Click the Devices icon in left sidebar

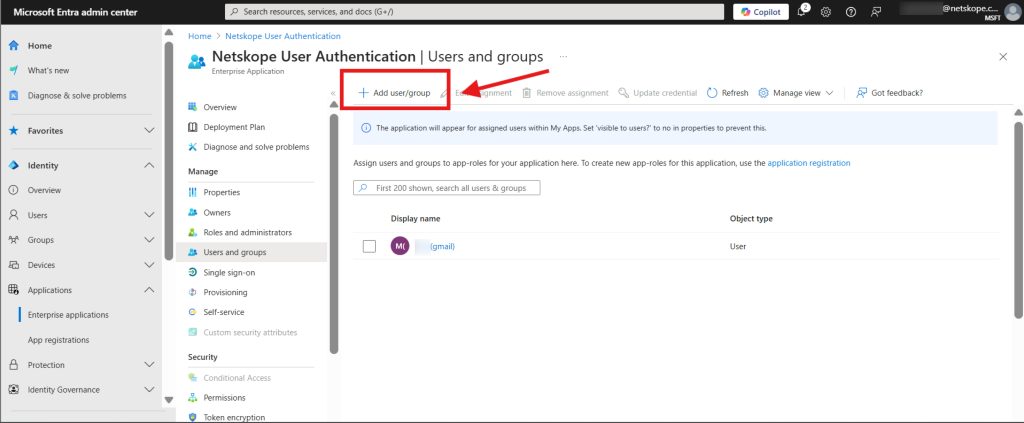[x=13, y=265]
